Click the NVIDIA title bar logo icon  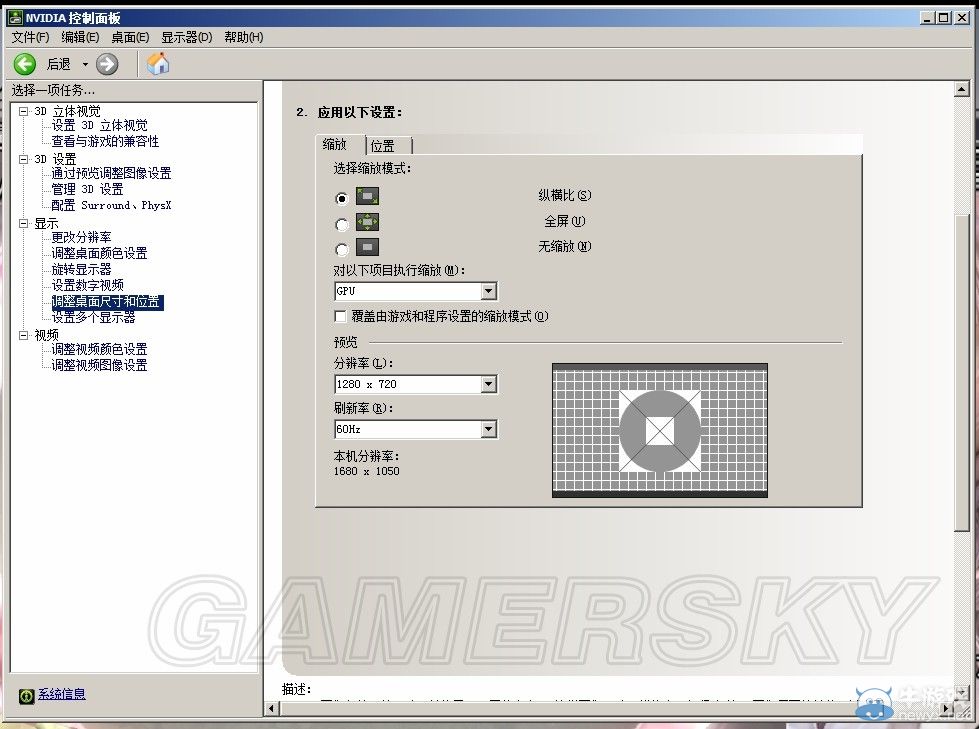(14, 17)
